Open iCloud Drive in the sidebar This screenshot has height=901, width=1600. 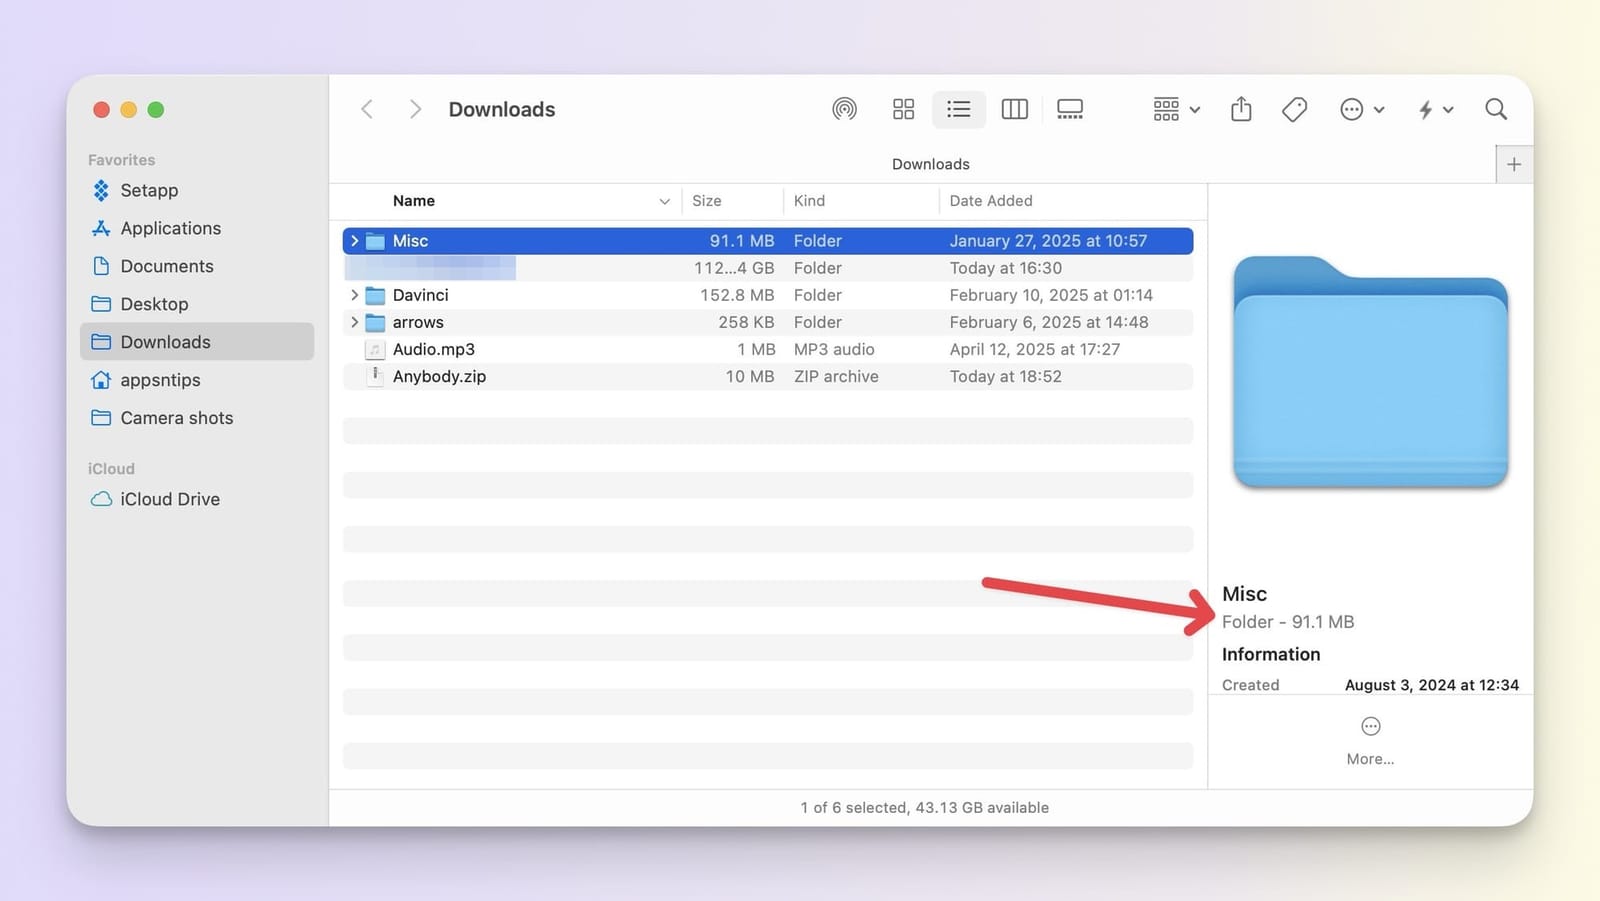(x=170, y=499)
